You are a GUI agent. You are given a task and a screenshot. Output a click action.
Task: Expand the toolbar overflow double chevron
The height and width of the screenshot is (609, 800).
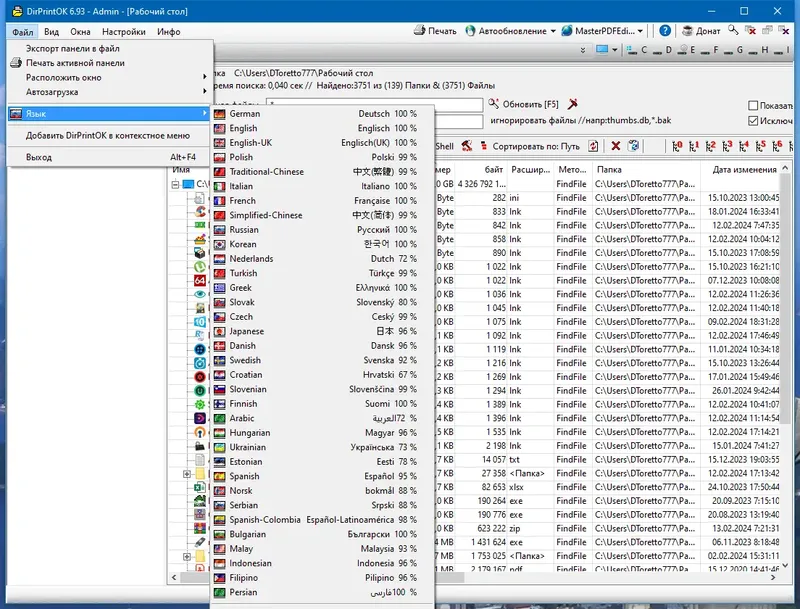583,50
